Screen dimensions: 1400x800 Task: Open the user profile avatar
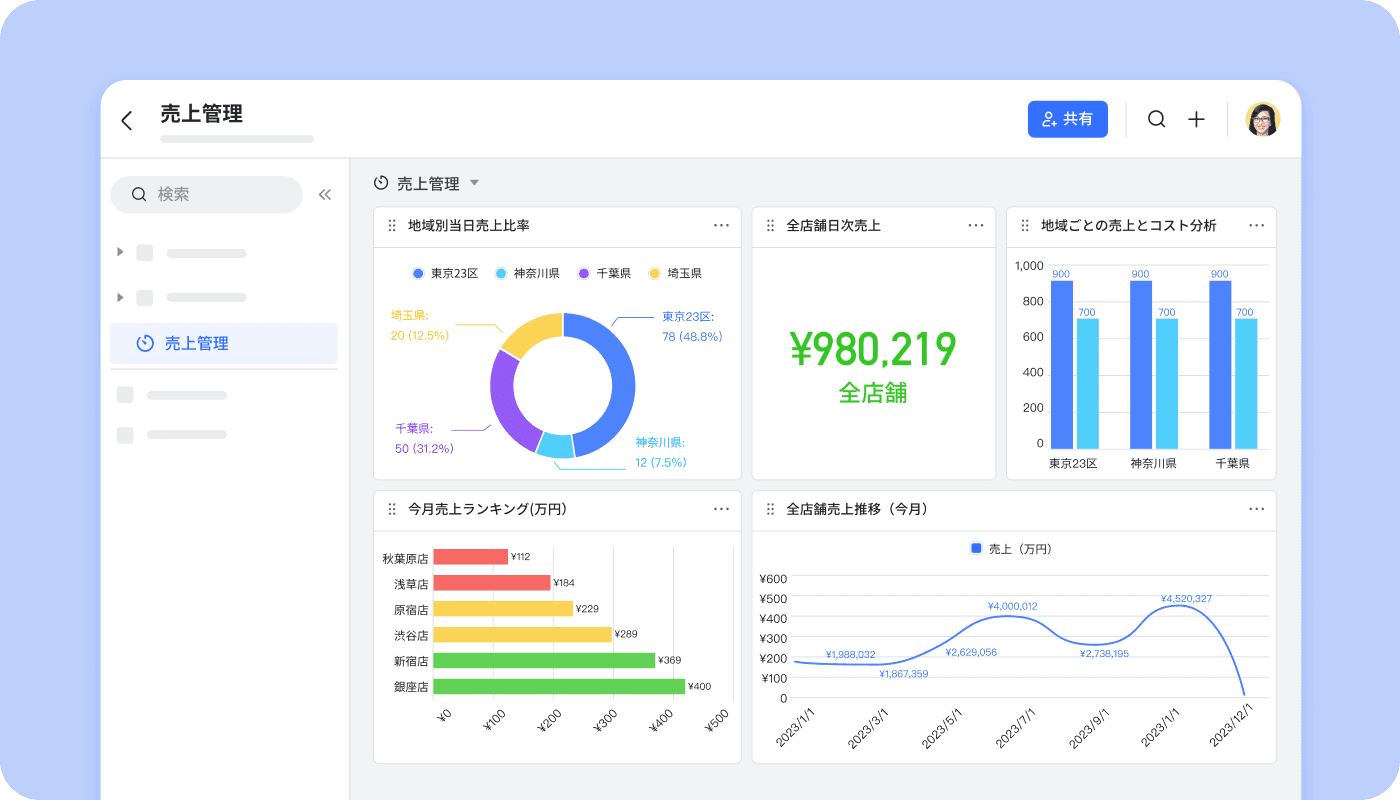(x=1263, y=119)
